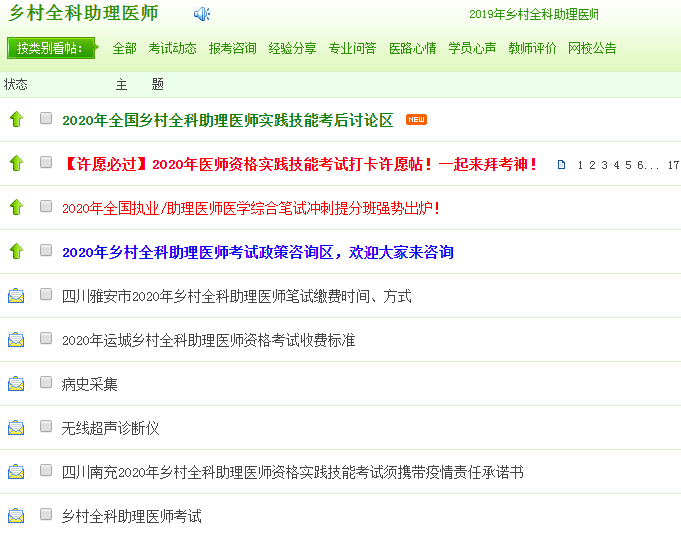Image resolution: width=681 pixels, height=534 pixels.
Task: Click the envelope icon for 病史采集 thread
Action: pos(16,384)
